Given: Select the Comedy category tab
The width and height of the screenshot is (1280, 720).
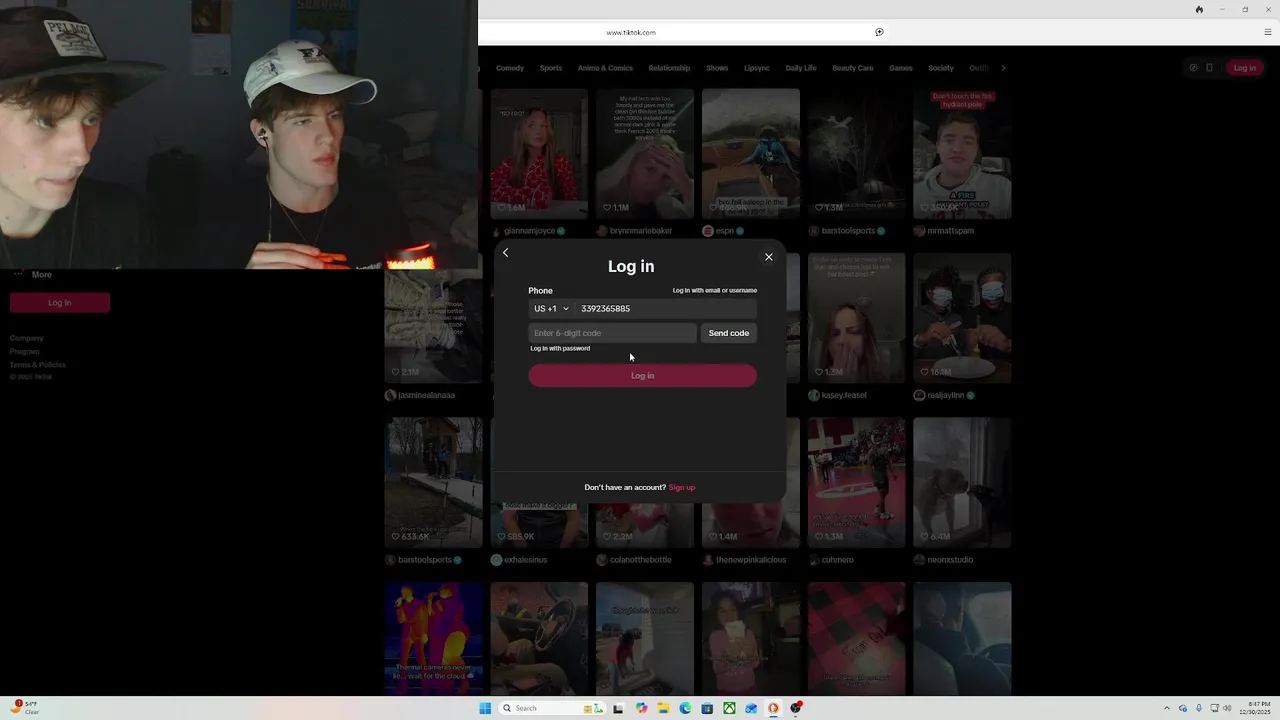Looking at the screenshot, I should (x=510, y=68).
